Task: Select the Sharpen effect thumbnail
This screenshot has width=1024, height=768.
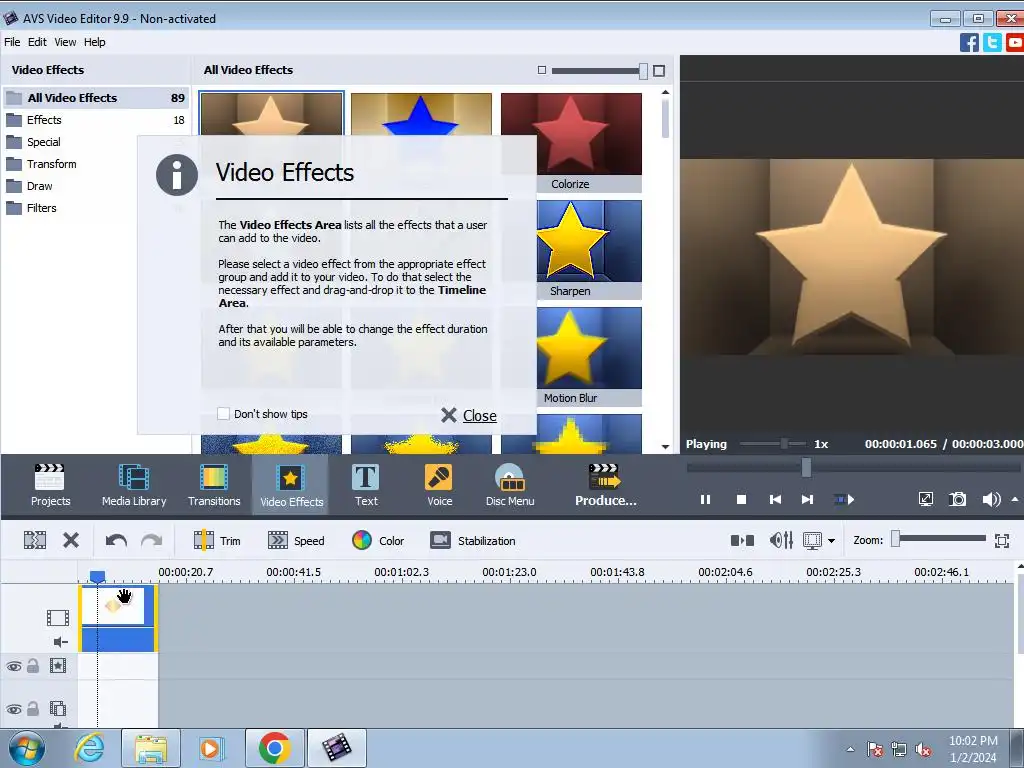Action: 589,249
